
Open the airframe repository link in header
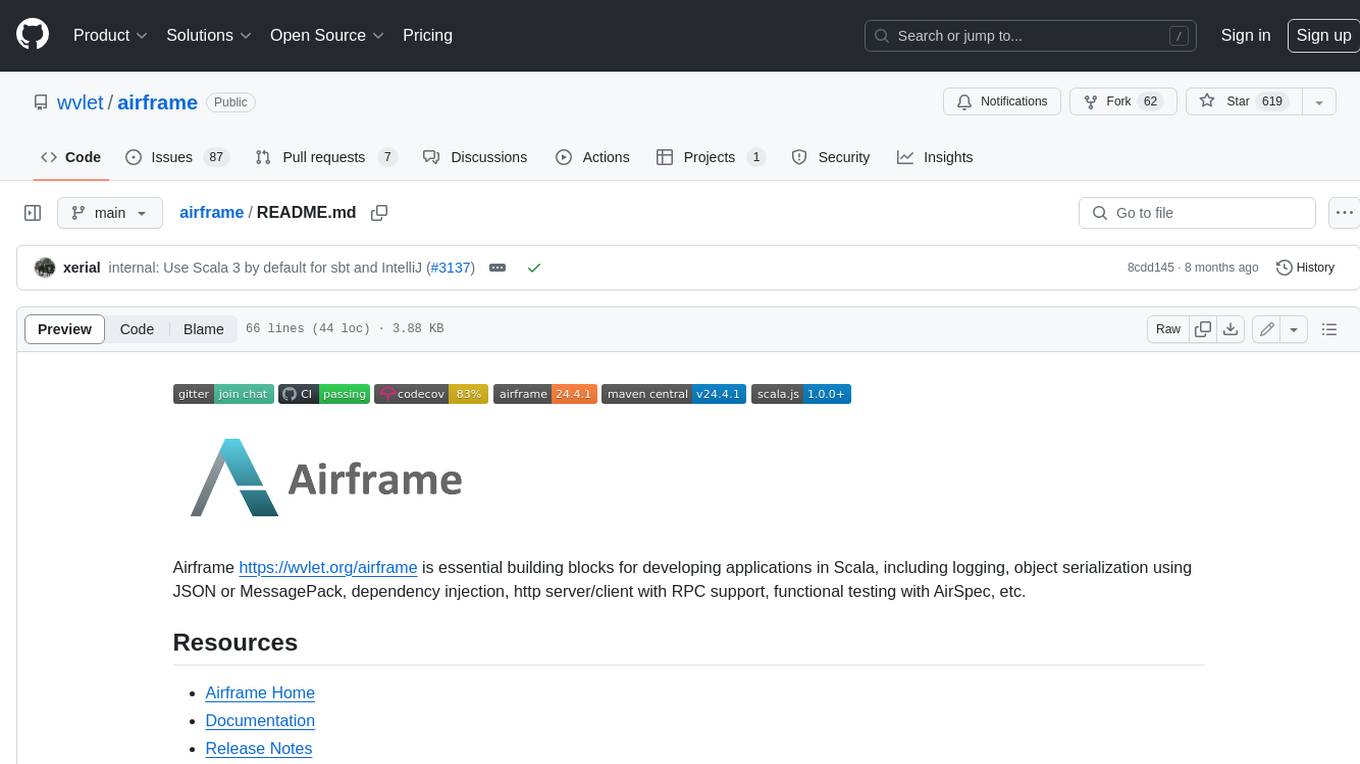pos(157,102)
